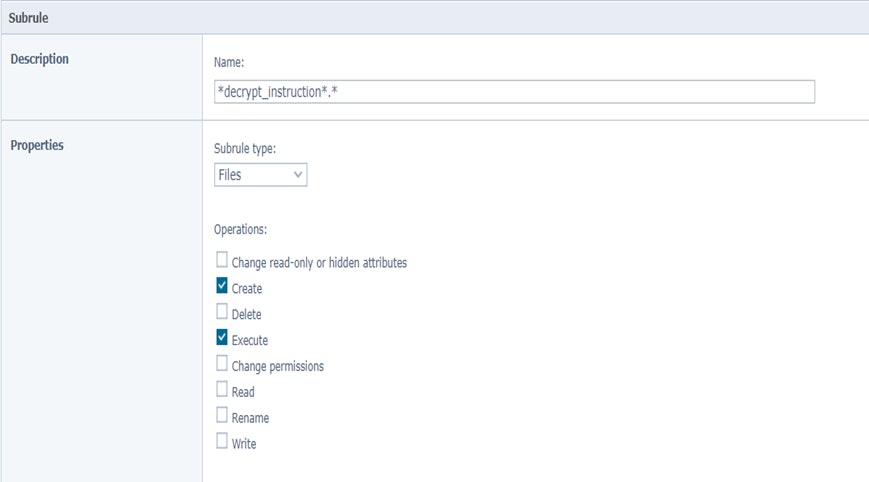The width and height of the screenshot is (869, 482).
Task: Click the 'Operations:' heading text
Action: coord(241,229)
